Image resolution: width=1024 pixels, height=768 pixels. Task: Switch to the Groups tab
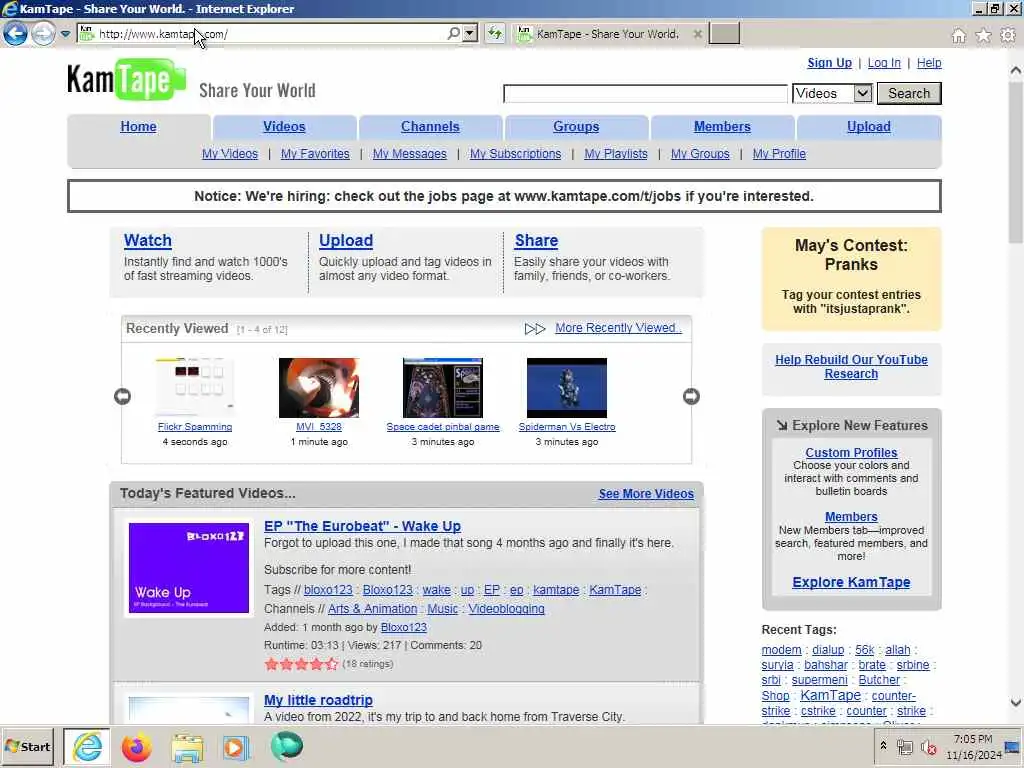[x=576, y=127]
